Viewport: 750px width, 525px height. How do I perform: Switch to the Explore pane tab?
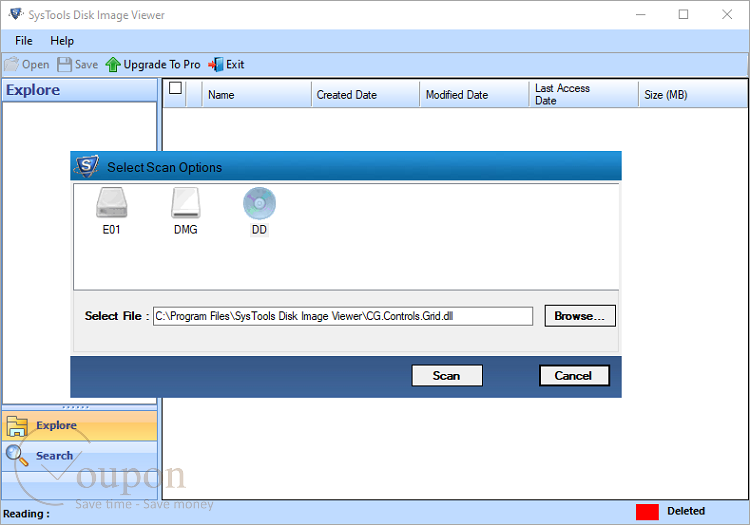[80, 426]
